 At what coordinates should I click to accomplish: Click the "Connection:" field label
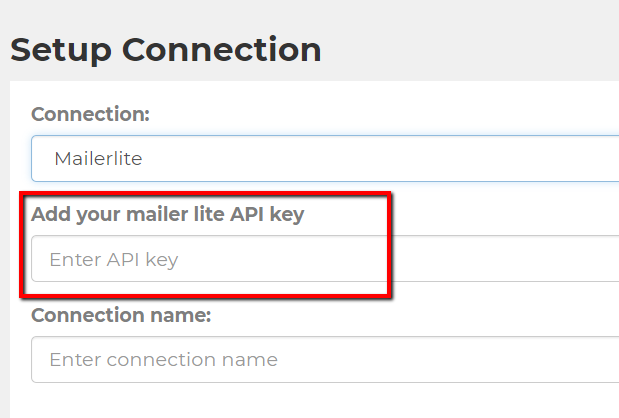91,114
